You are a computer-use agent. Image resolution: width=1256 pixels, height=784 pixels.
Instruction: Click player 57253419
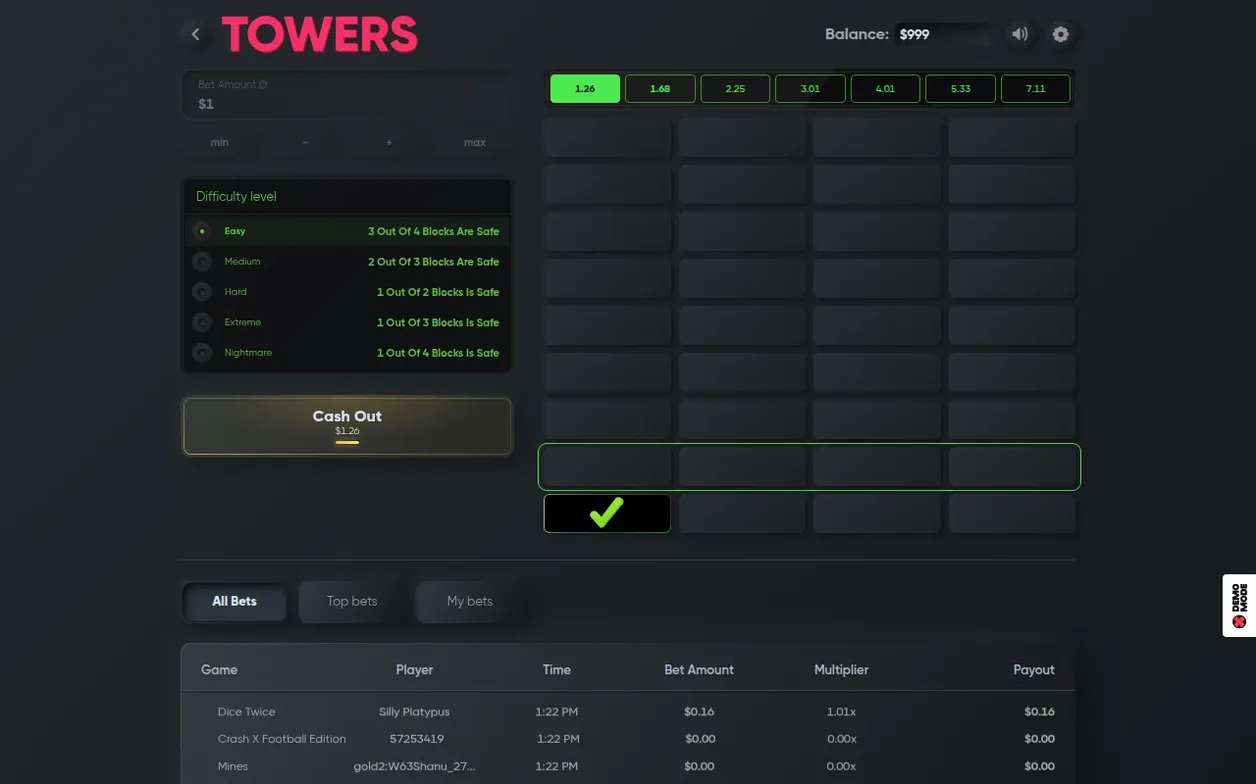coord(416,739)
